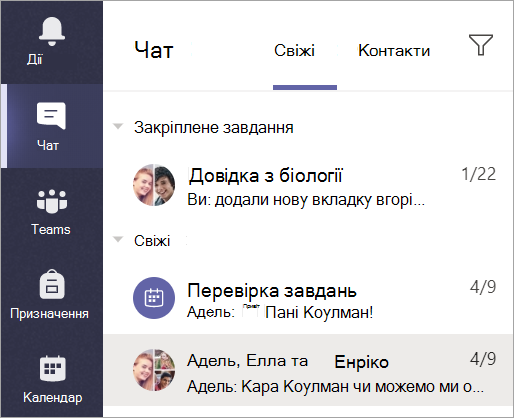Collapse the Свіжі chat list section
Image resolution: width=514 pixels, height=418 pixels.
118,239
